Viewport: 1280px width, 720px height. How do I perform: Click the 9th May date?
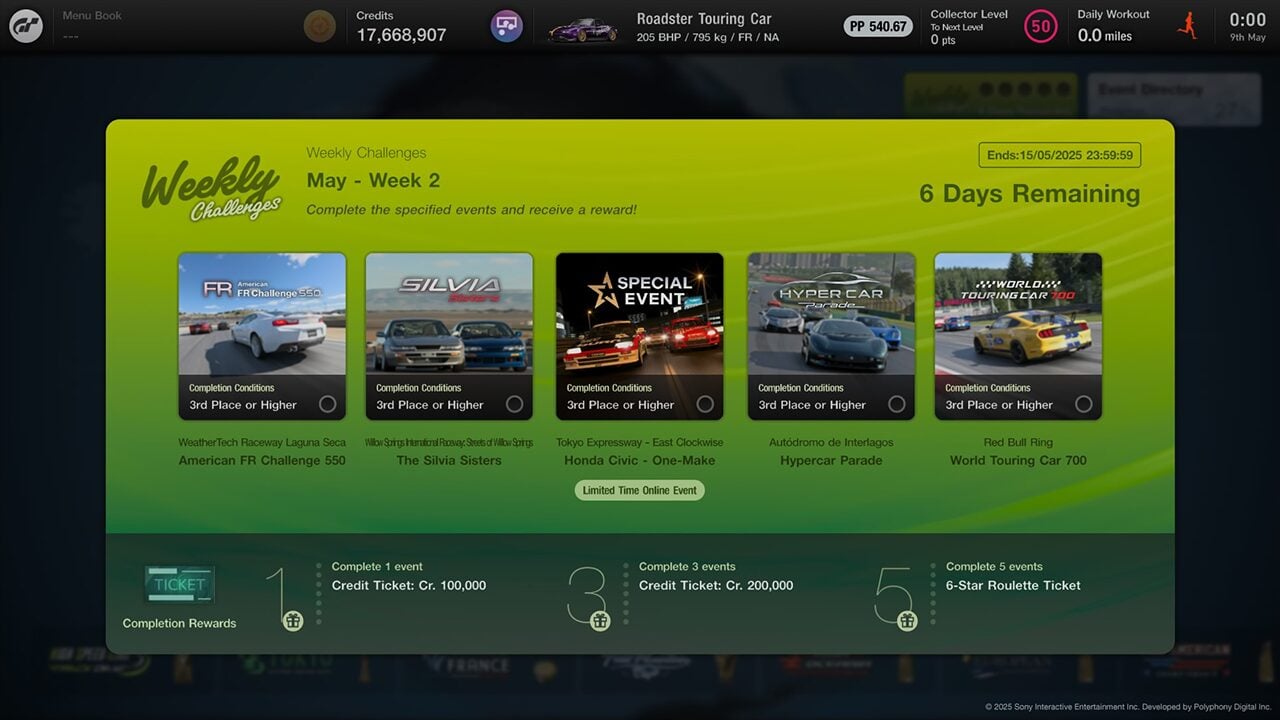pos(1248,38)
